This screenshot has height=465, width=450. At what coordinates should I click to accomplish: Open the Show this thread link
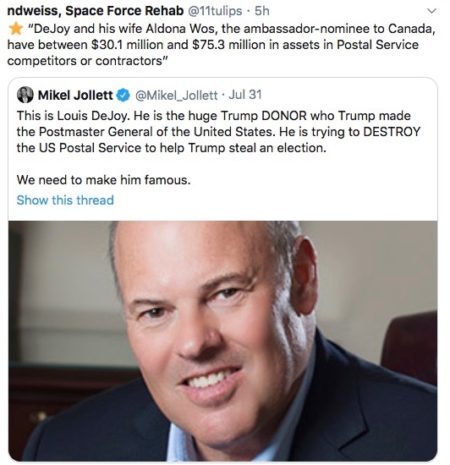tap(65, 200)
